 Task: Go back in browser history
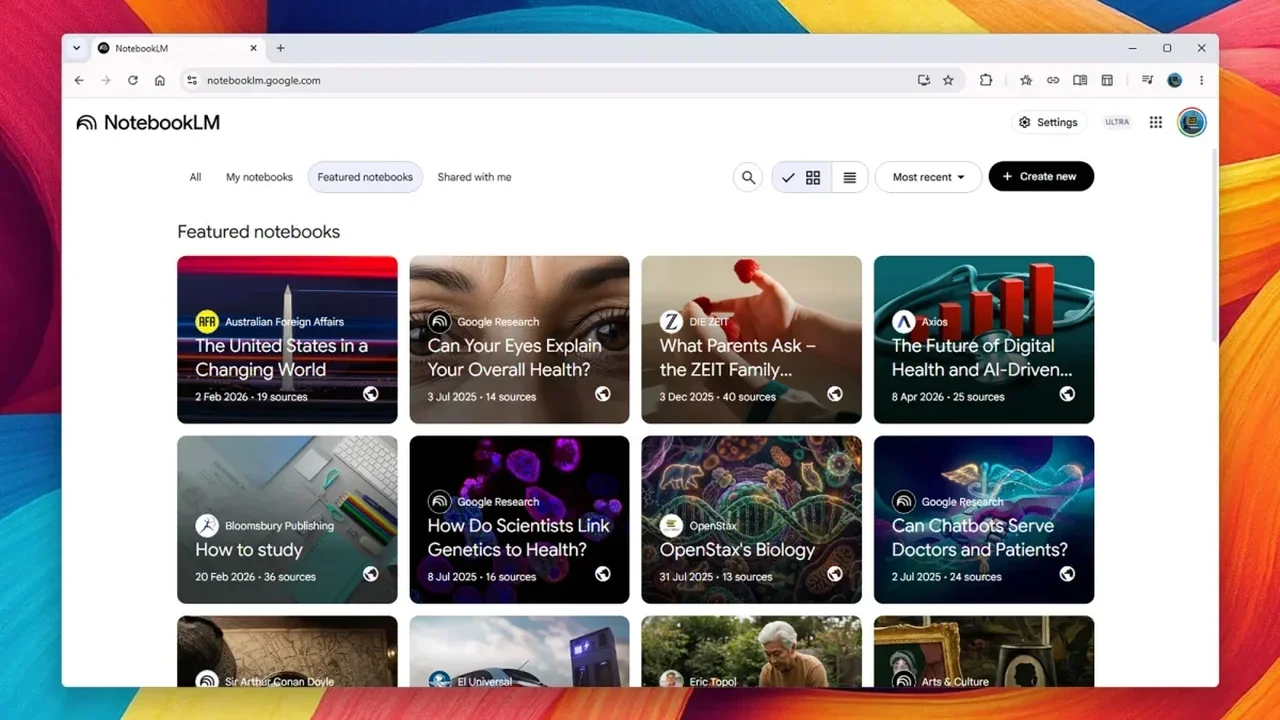pyautogui.click(x=79, y=80)
